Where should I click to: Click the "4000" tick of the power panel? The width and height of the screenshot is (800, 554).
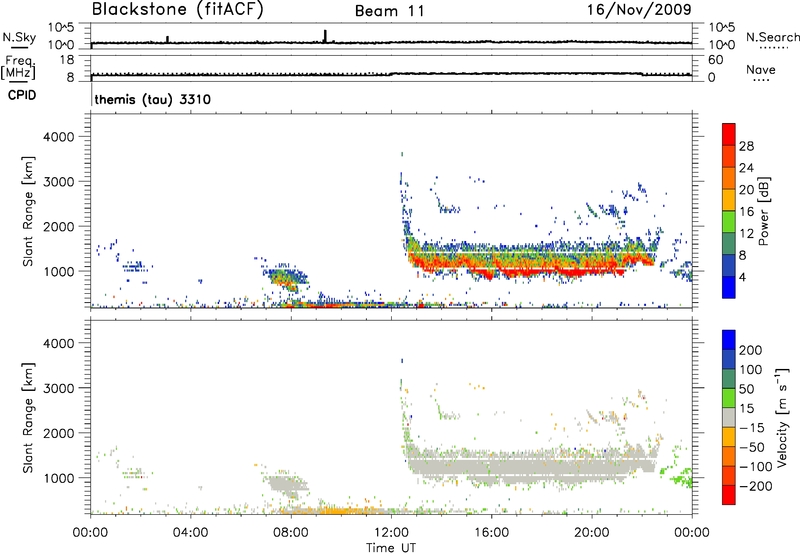click(59, 137)
